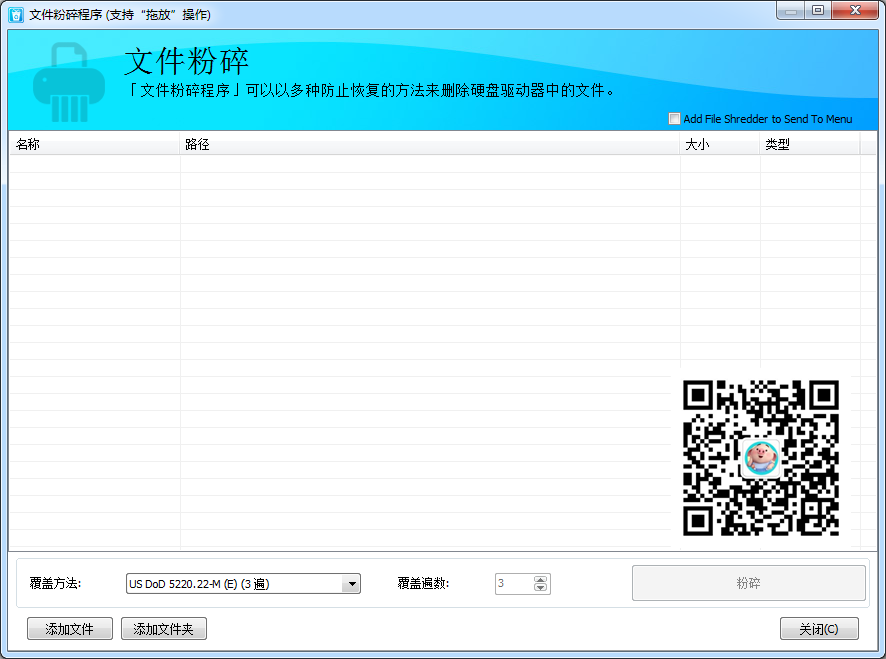Minimize the file shredder window
Image resolution: width=886 pixels, height=659 pixels.
click(x=791, y=11)
